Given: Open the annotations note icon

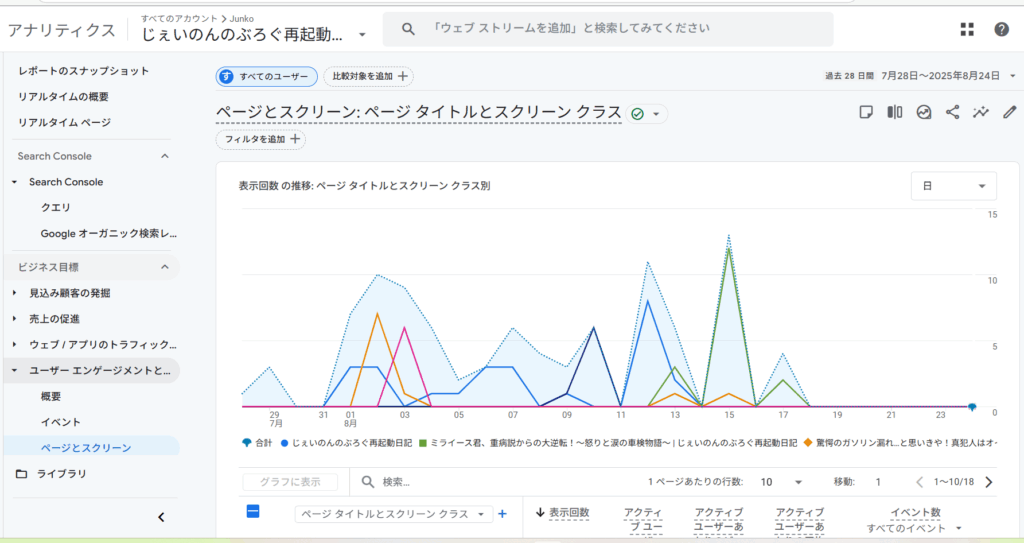Looking at the screenshot, I should 866,113.
